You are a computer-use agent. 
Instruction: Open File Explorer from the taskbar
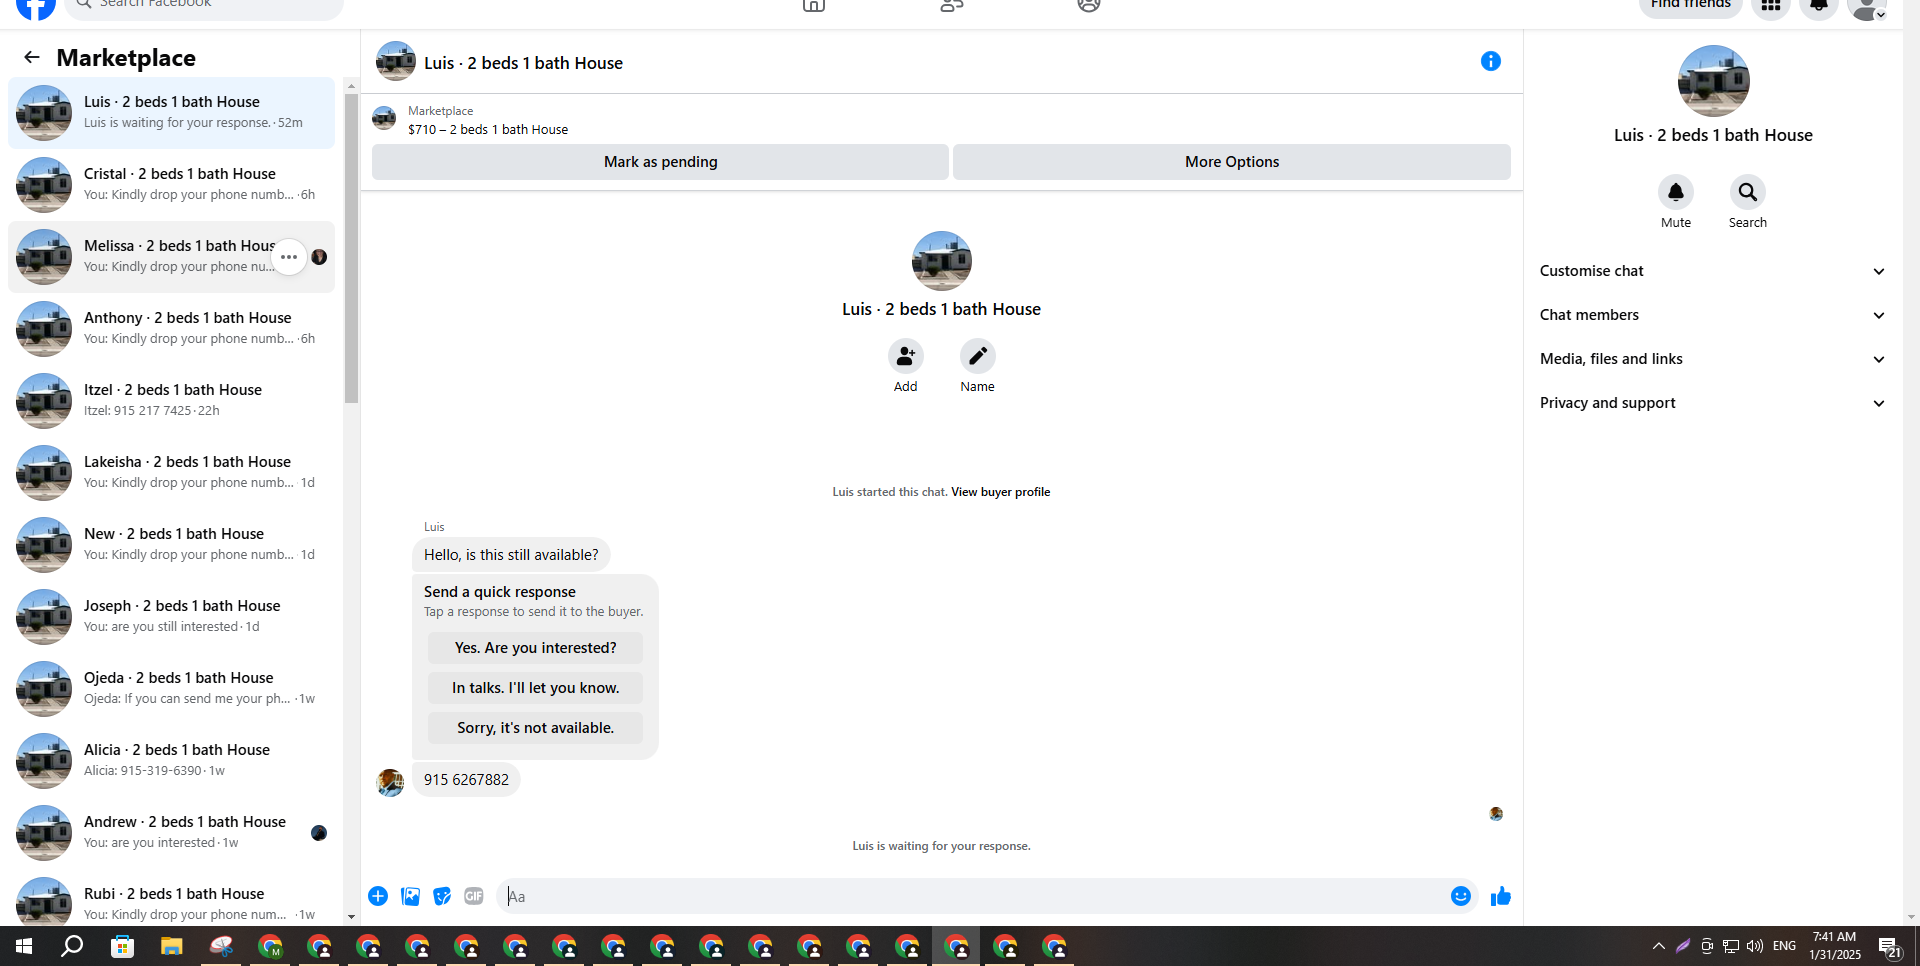tap(172, 946)
